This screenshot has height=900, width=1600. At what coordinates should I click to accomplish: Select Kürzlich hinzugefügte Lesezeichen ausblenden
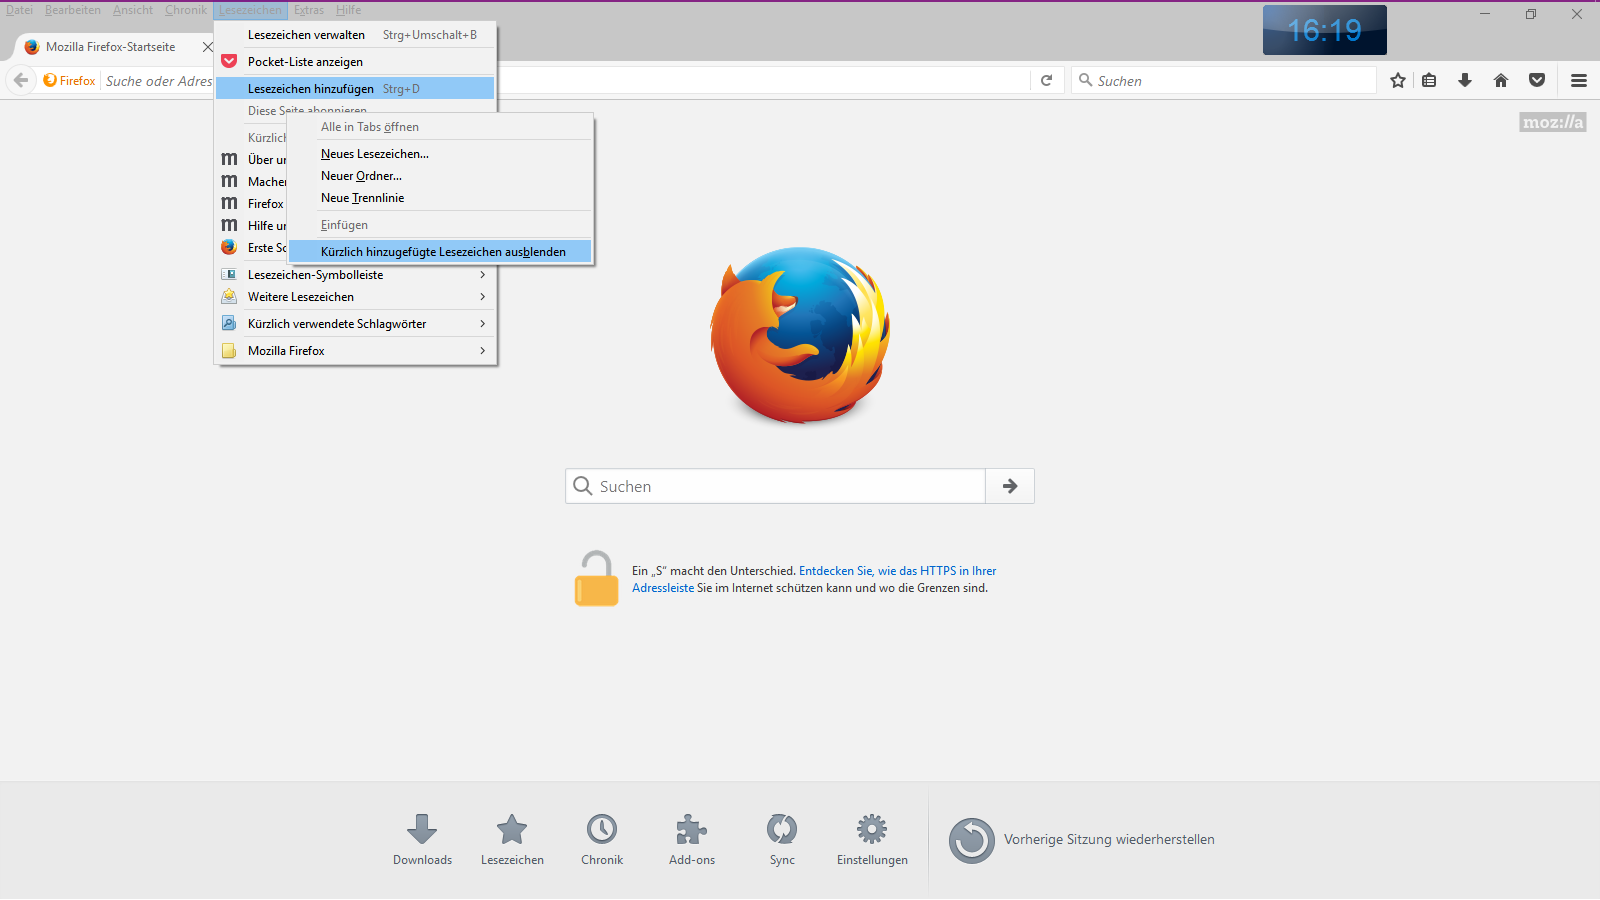point(440,252)
